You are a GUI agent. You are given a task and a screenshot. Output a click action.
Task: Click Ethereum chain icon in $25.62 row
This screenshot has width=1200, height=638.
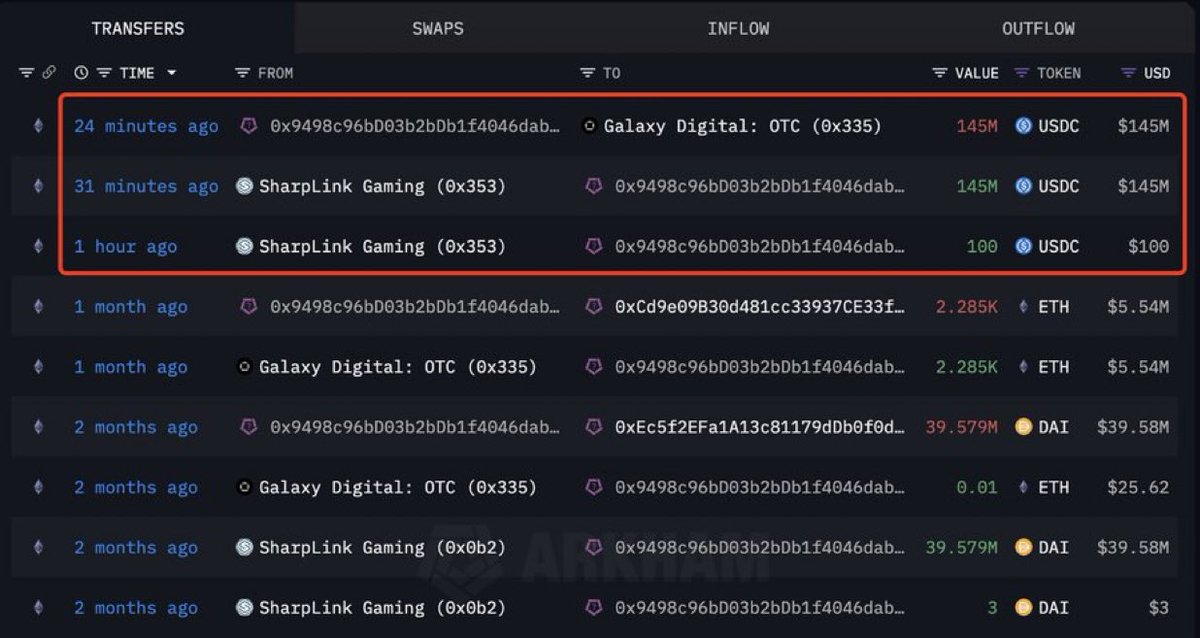click(39, 487)
